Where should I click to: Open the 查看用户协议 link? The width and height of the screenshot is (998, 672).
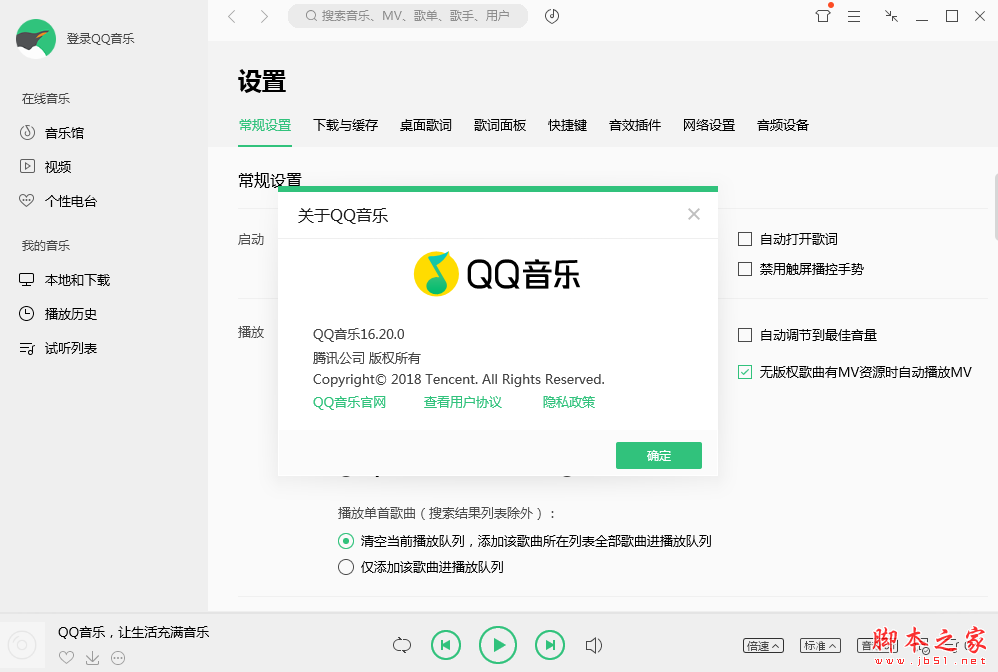pos(463,402)
